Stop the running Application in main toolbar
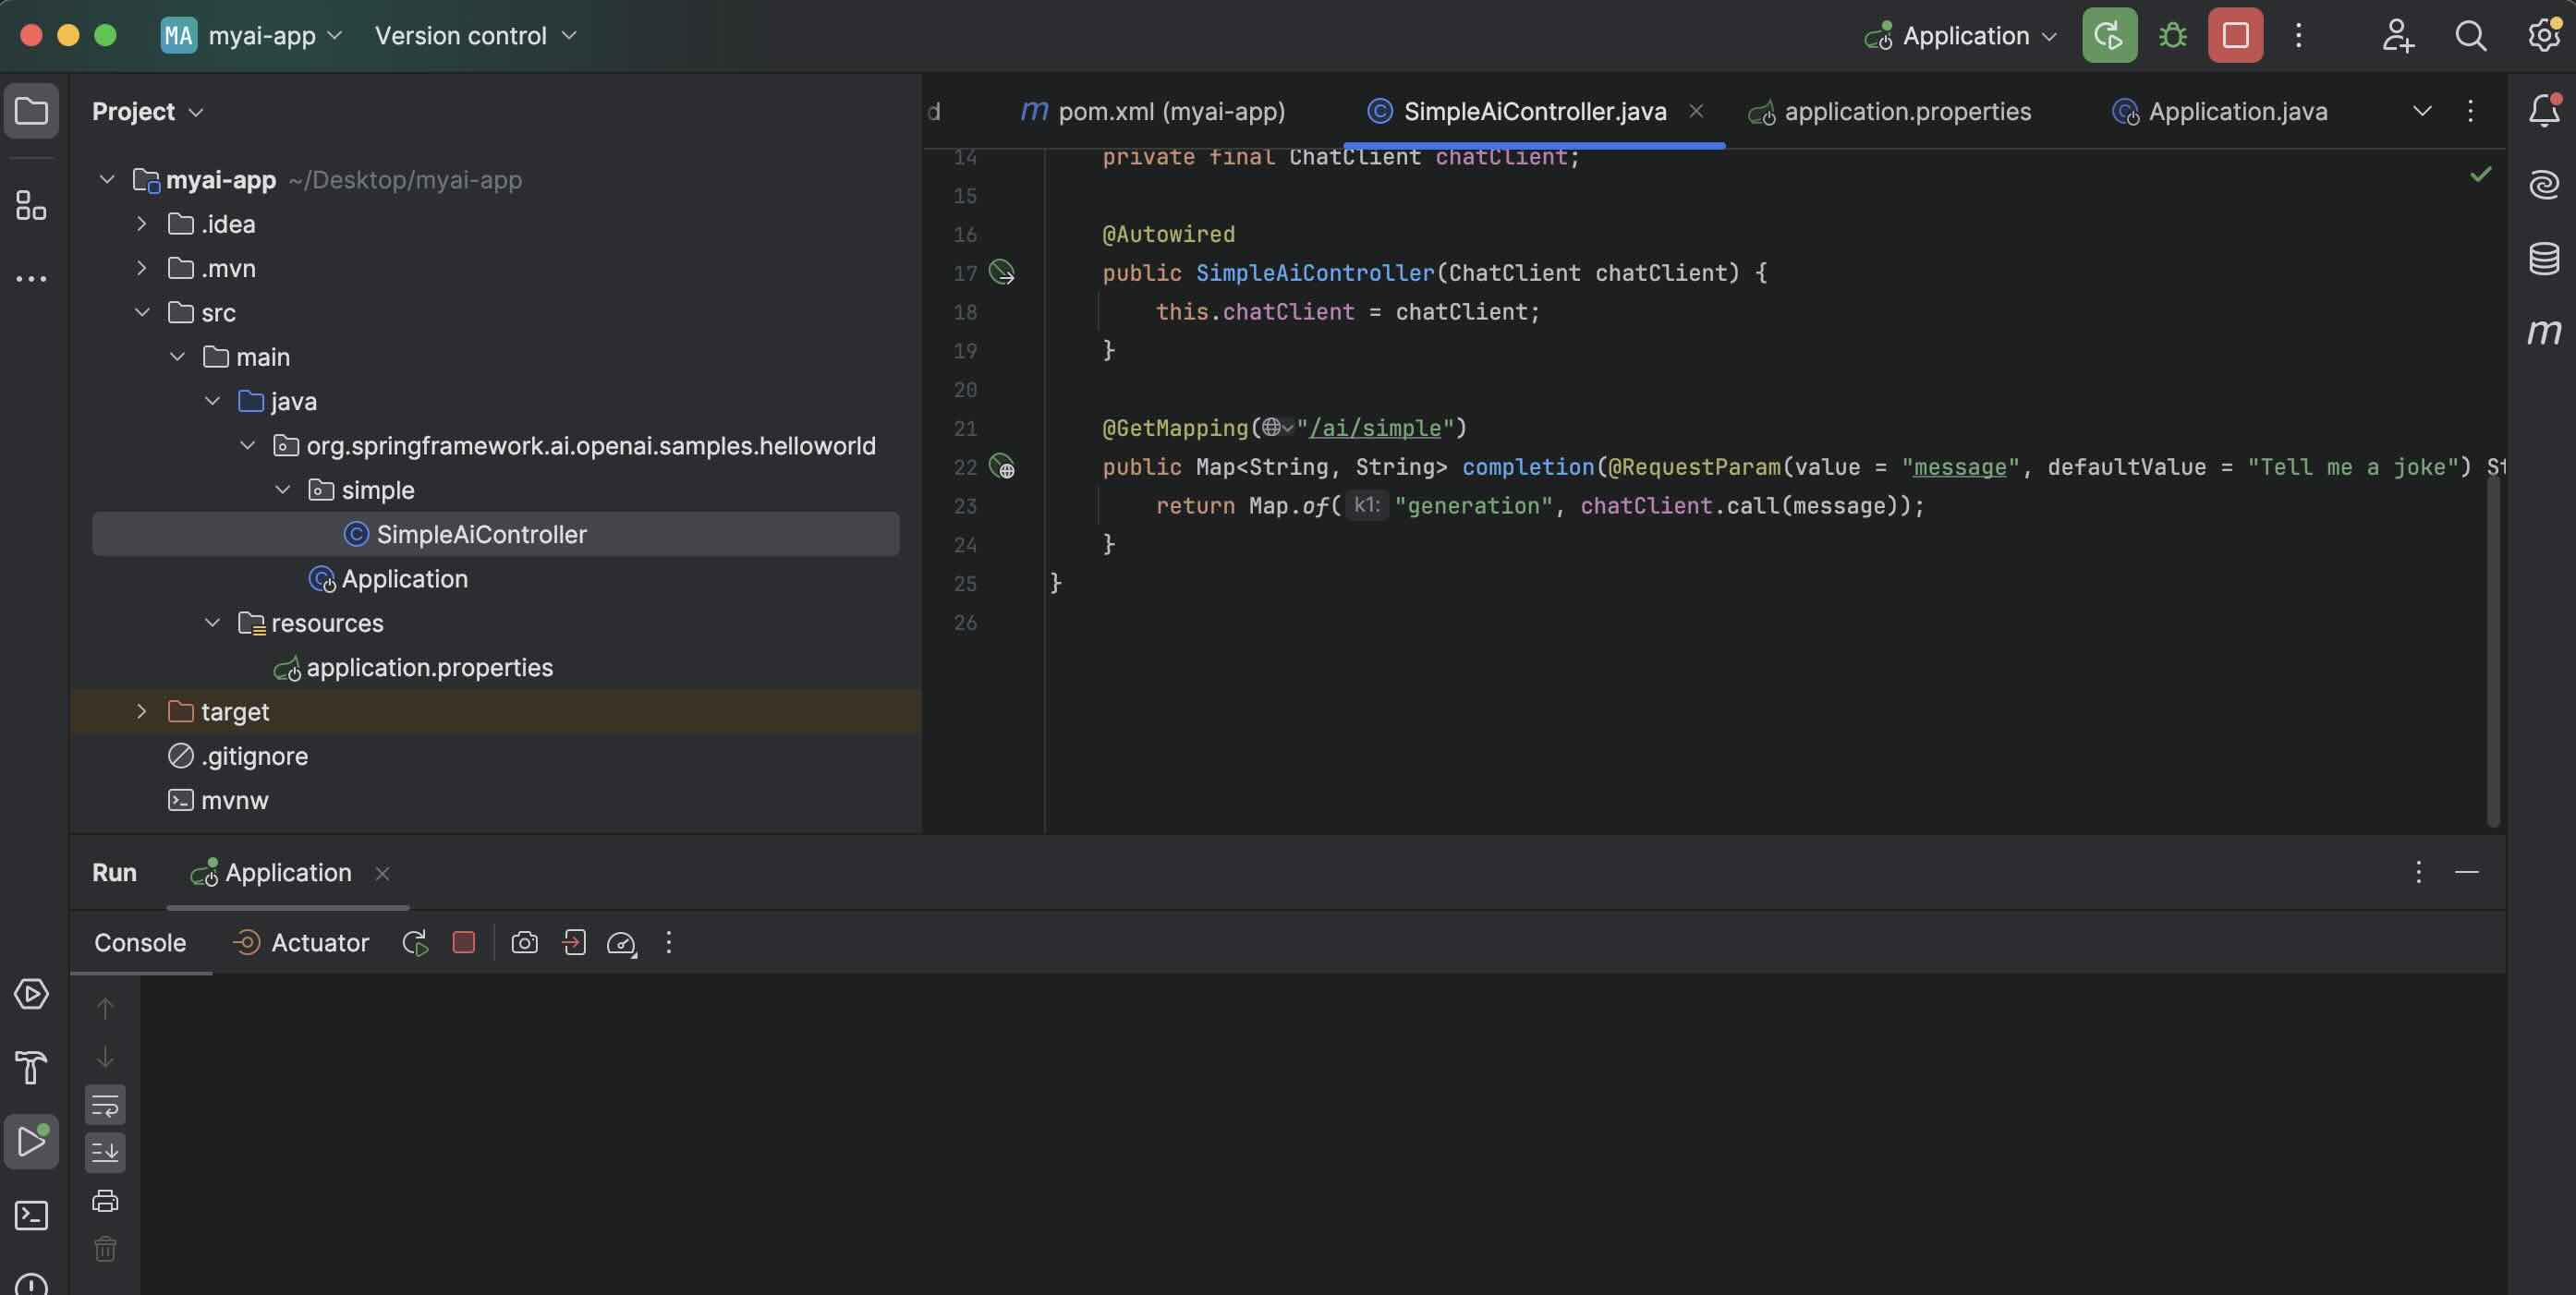The width and height of the screenshot is (2576, 1295). click(2235, 36)
